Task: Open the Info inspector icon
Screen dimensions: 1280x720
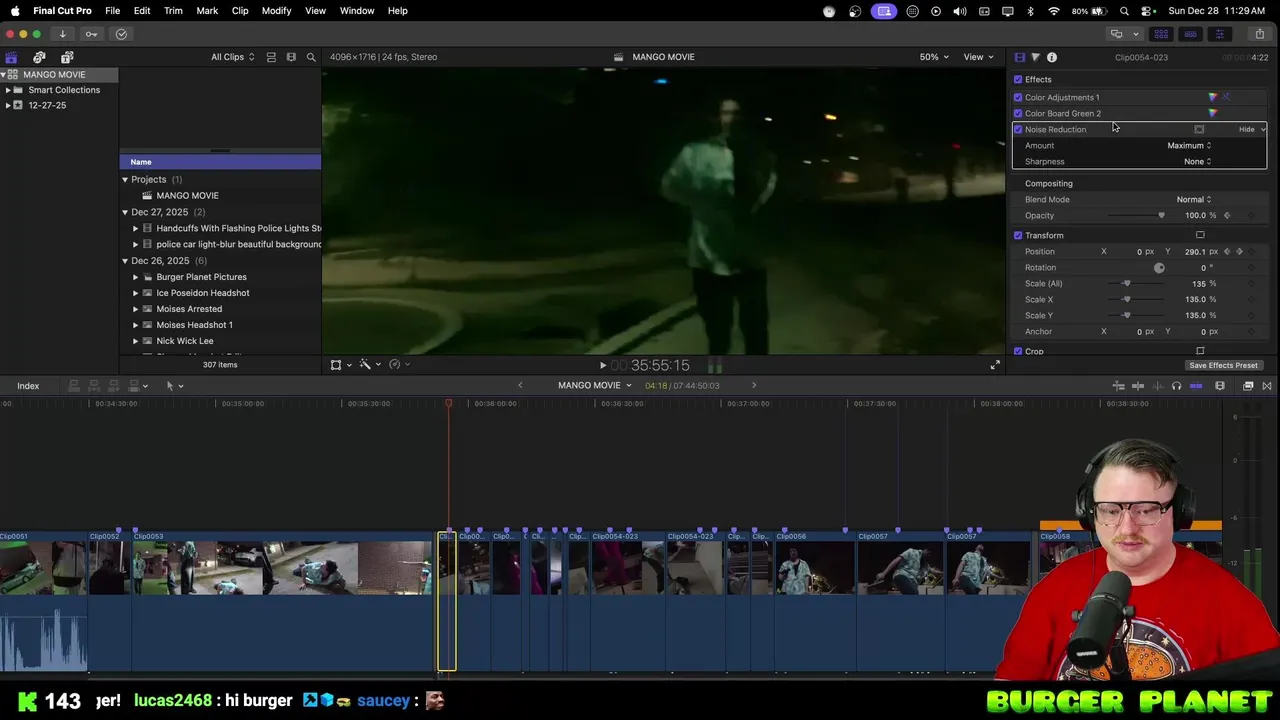Action: click(1052, 57)
